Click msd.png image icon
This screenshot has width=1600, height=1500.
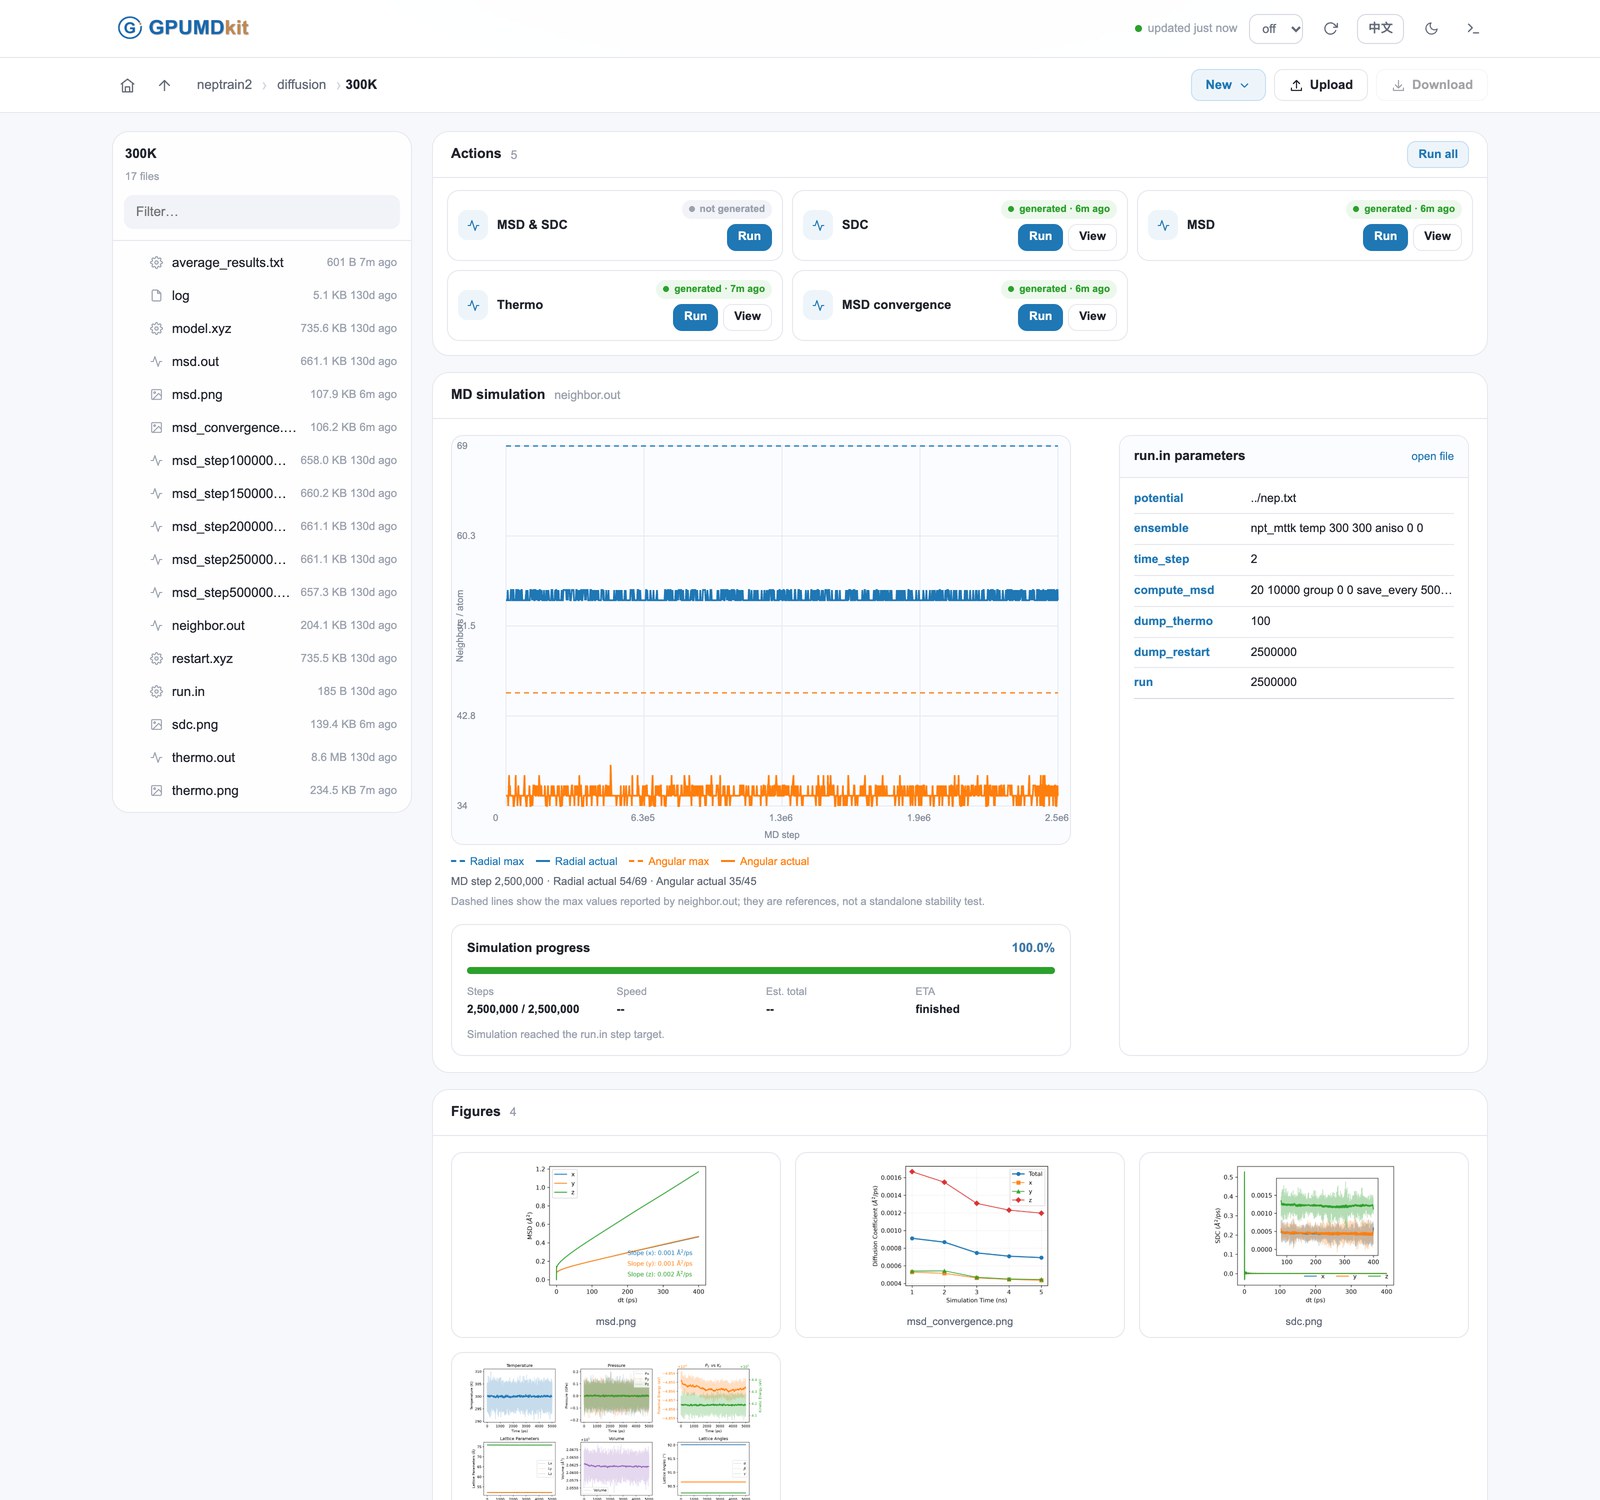(156, 395)
